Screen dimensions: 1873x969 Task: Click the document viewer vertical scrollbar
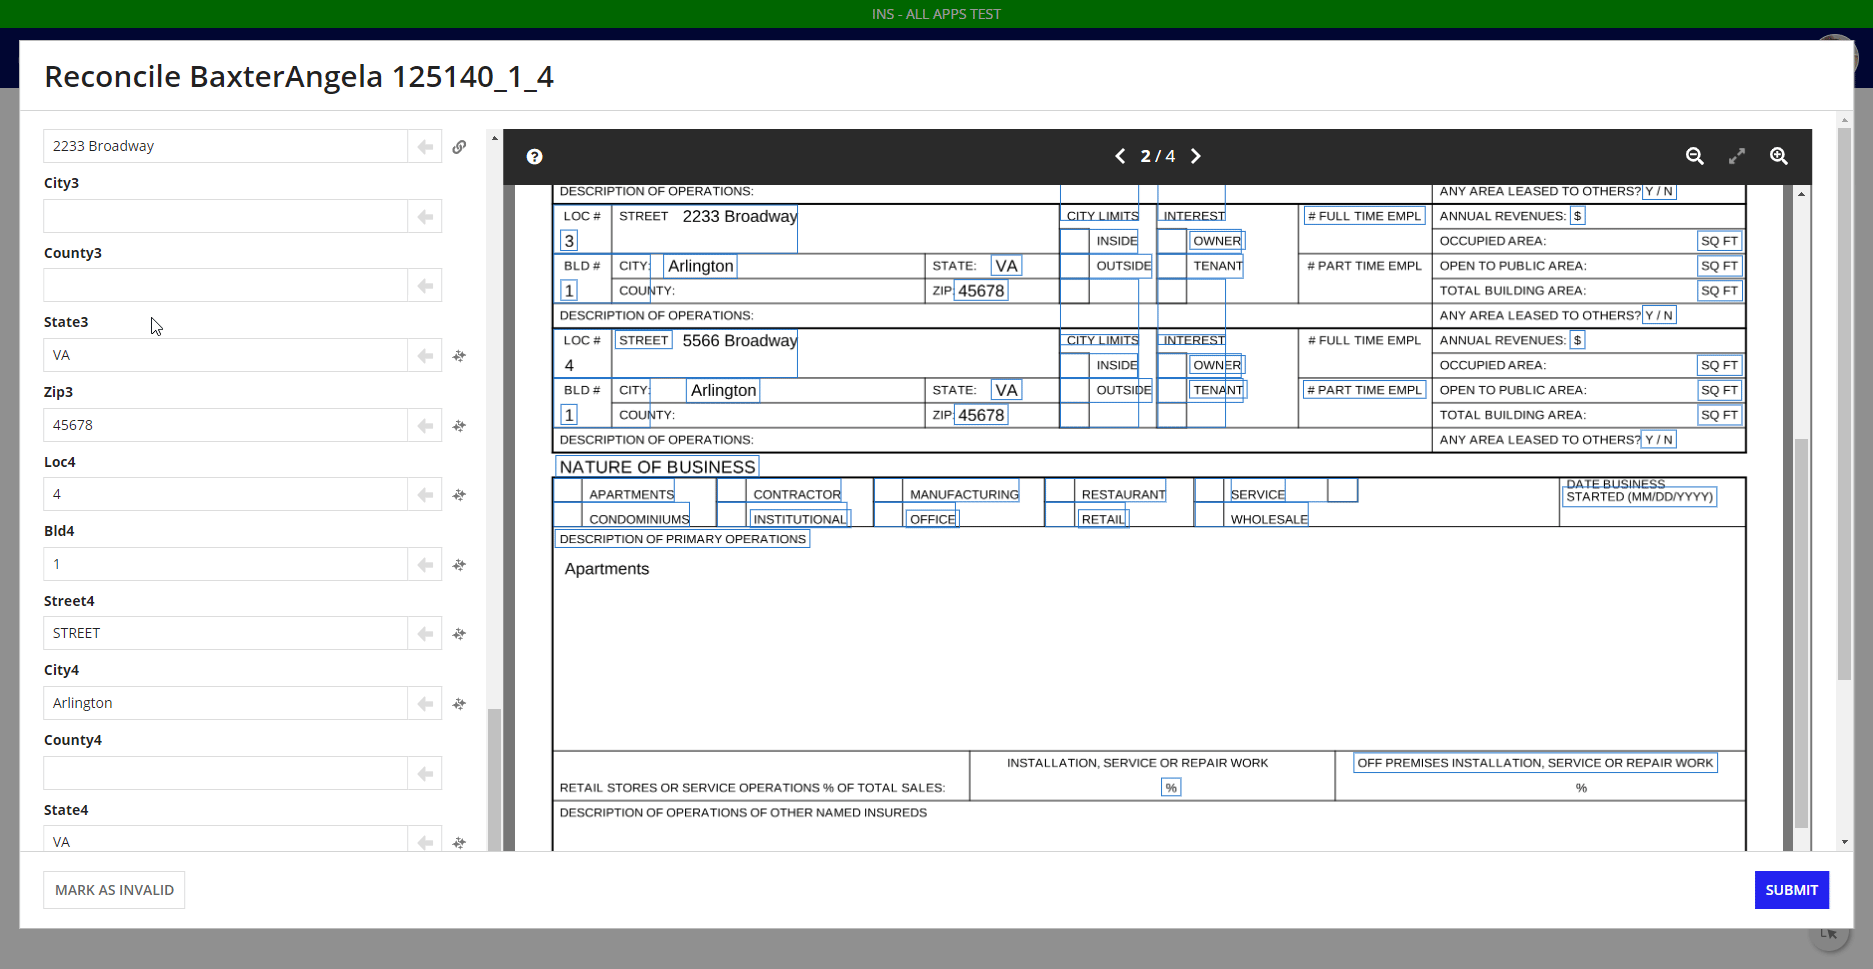tap(1801, 633)
